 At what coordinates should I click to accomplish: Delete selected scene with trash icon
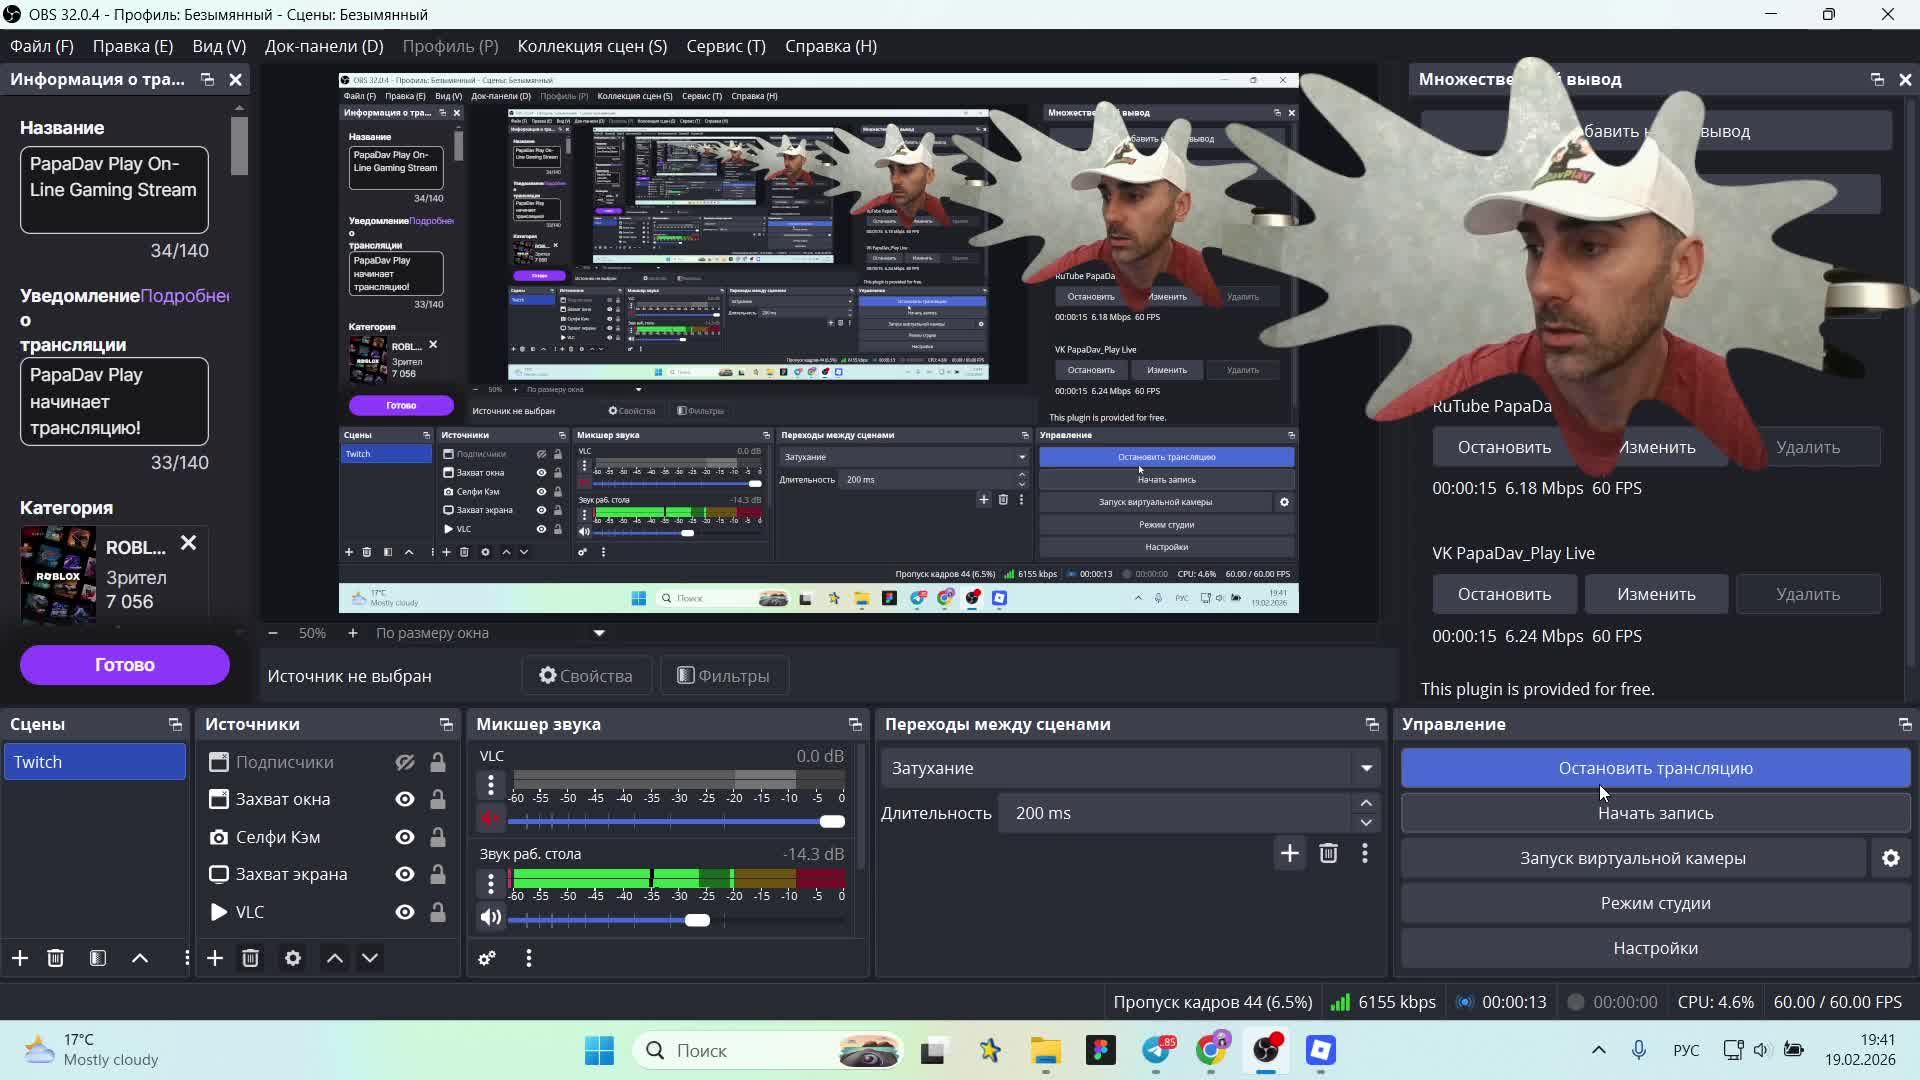click(56, 958)
